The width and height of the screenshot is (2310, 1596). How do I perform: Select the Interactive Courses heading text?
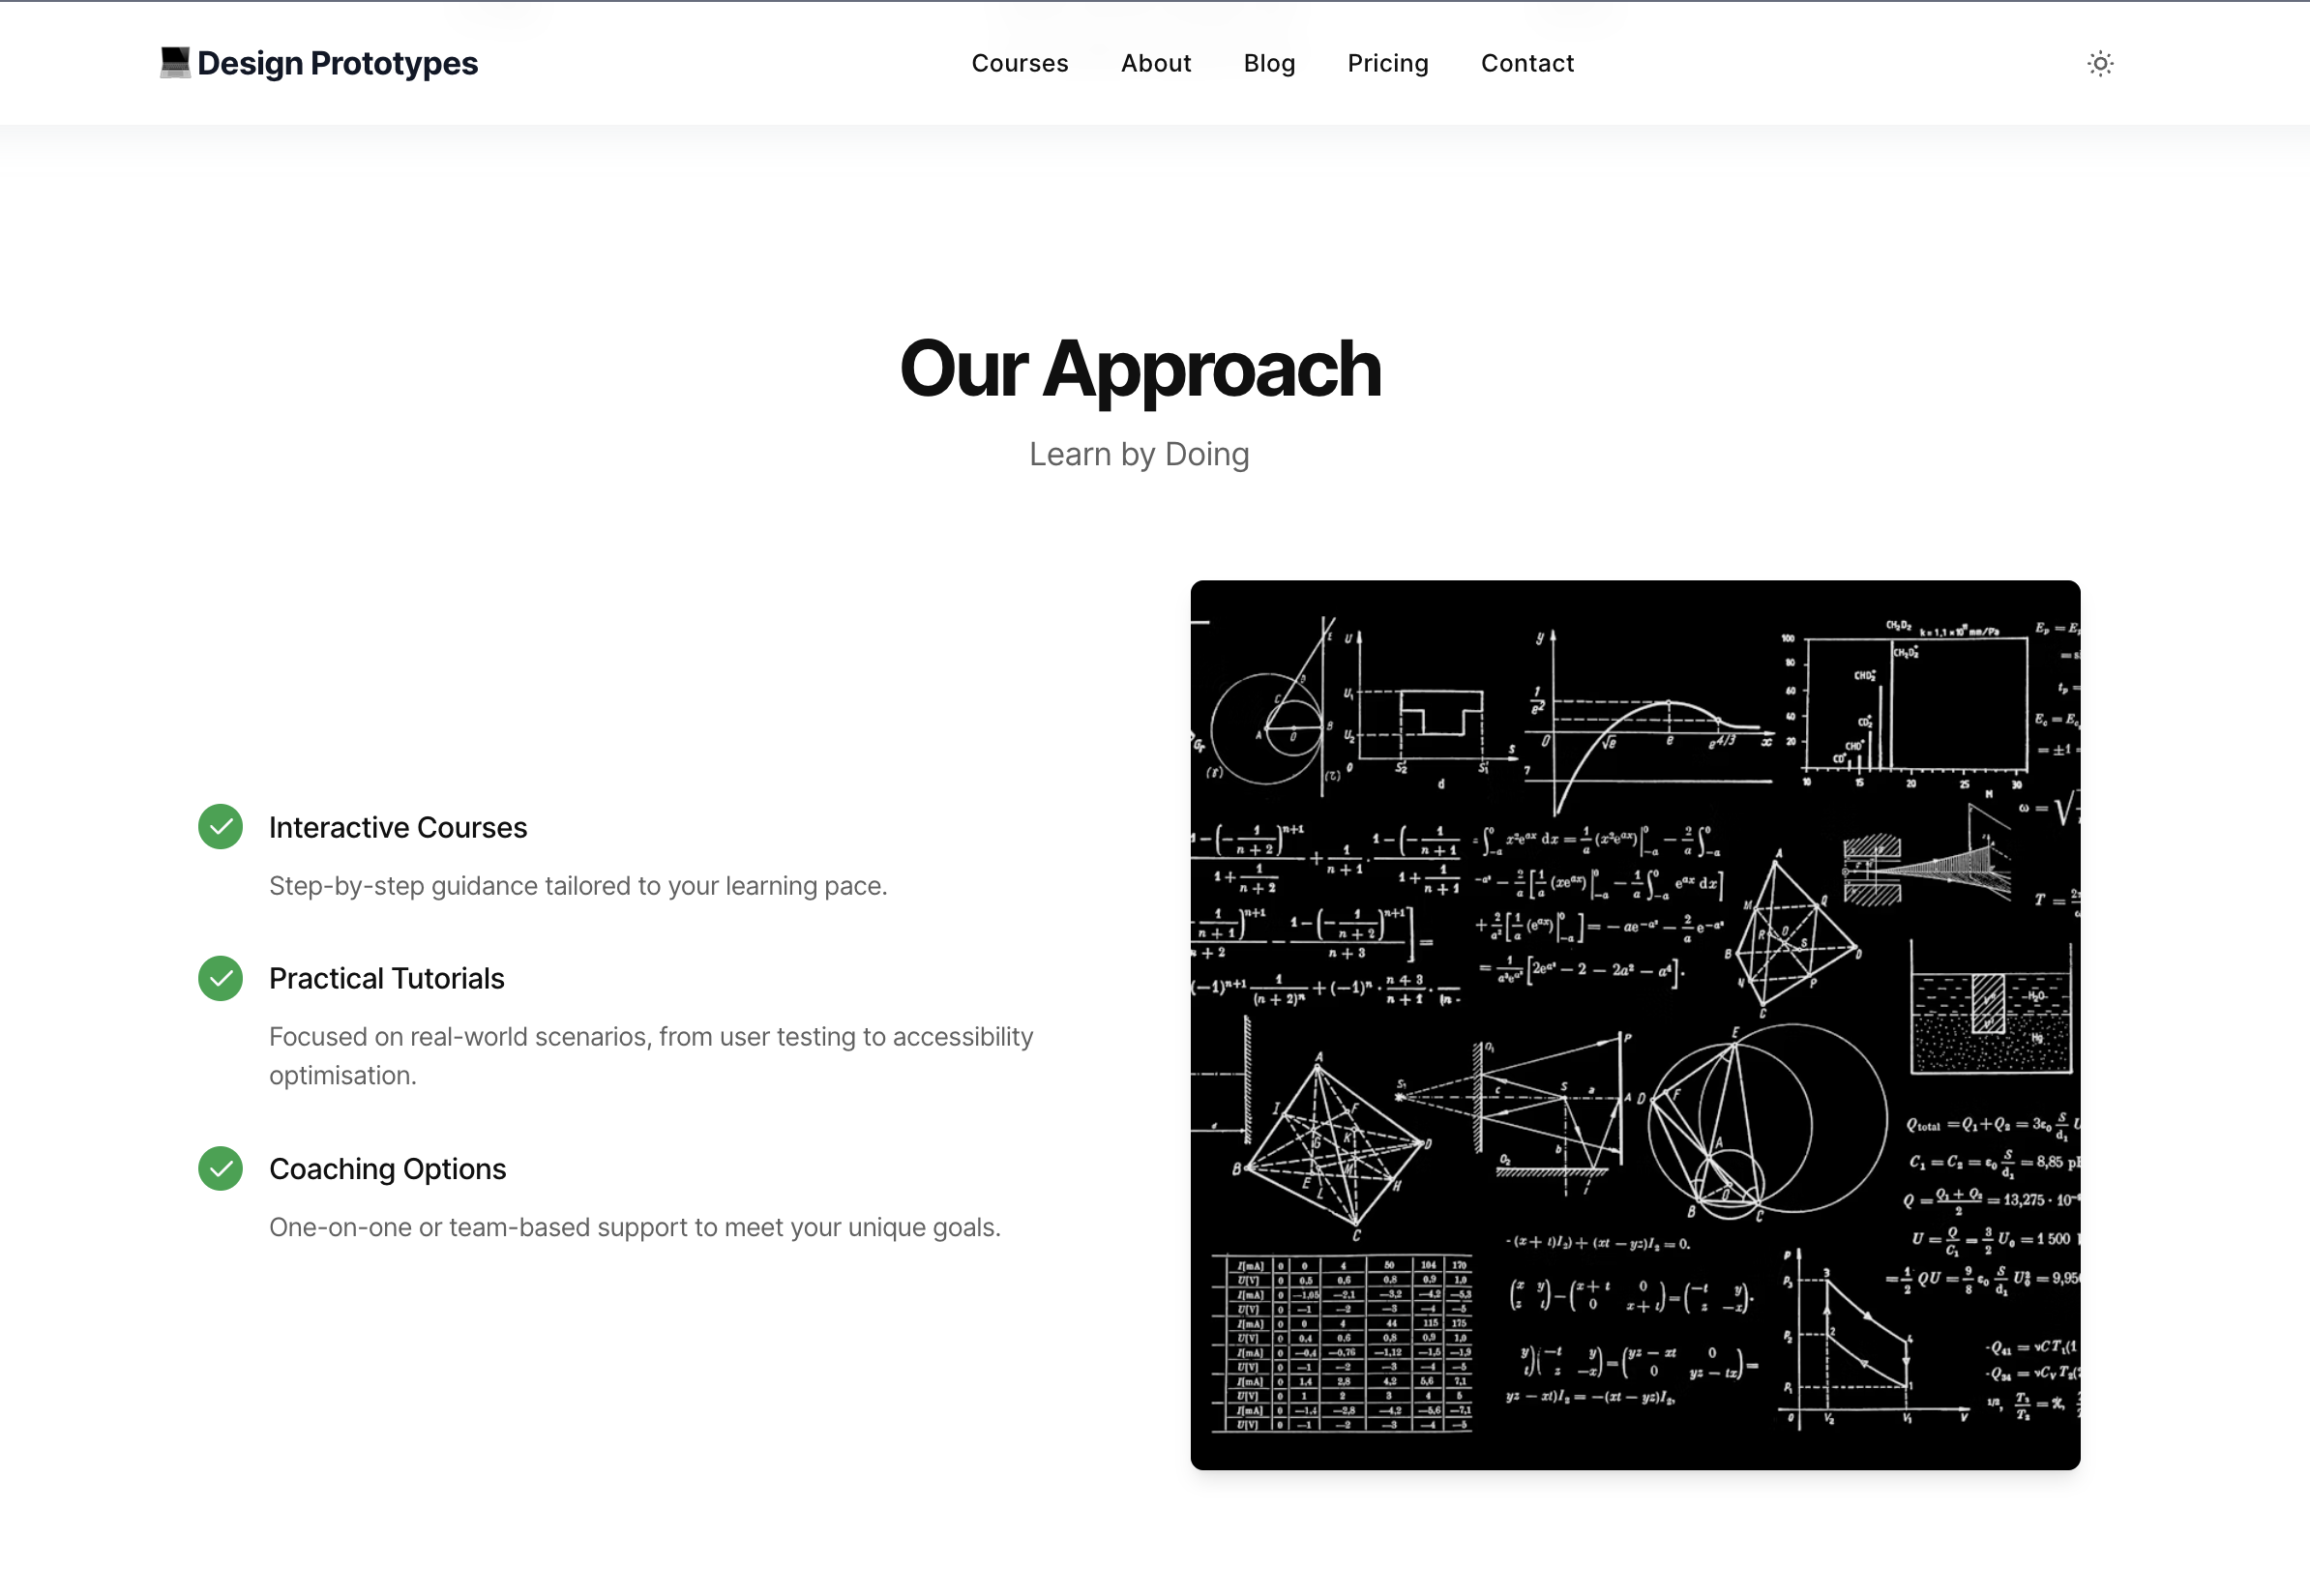click(x=397, y=827)
